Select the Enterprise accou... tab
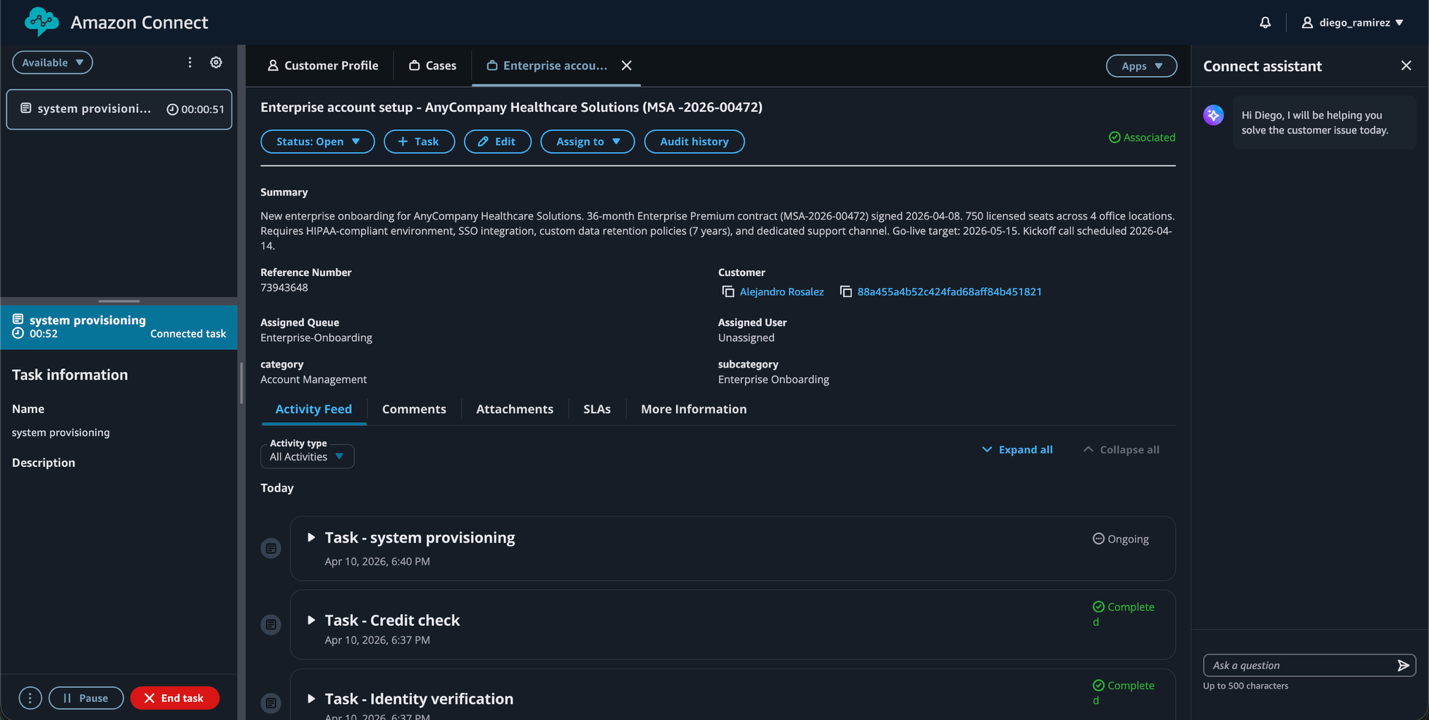The width and height of the screenshot is (1429, 720). (547, 66)
